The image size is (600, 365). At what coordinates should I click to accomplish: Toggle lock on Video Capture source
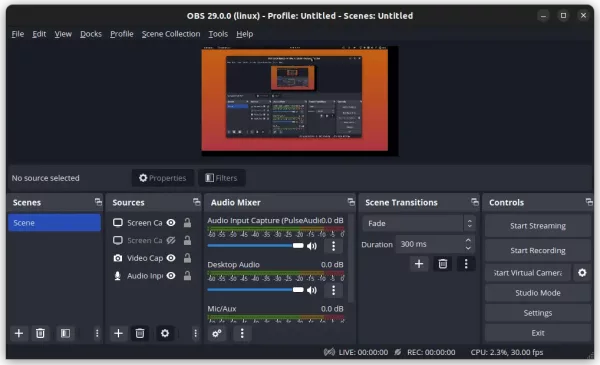(x=187, y=258)
